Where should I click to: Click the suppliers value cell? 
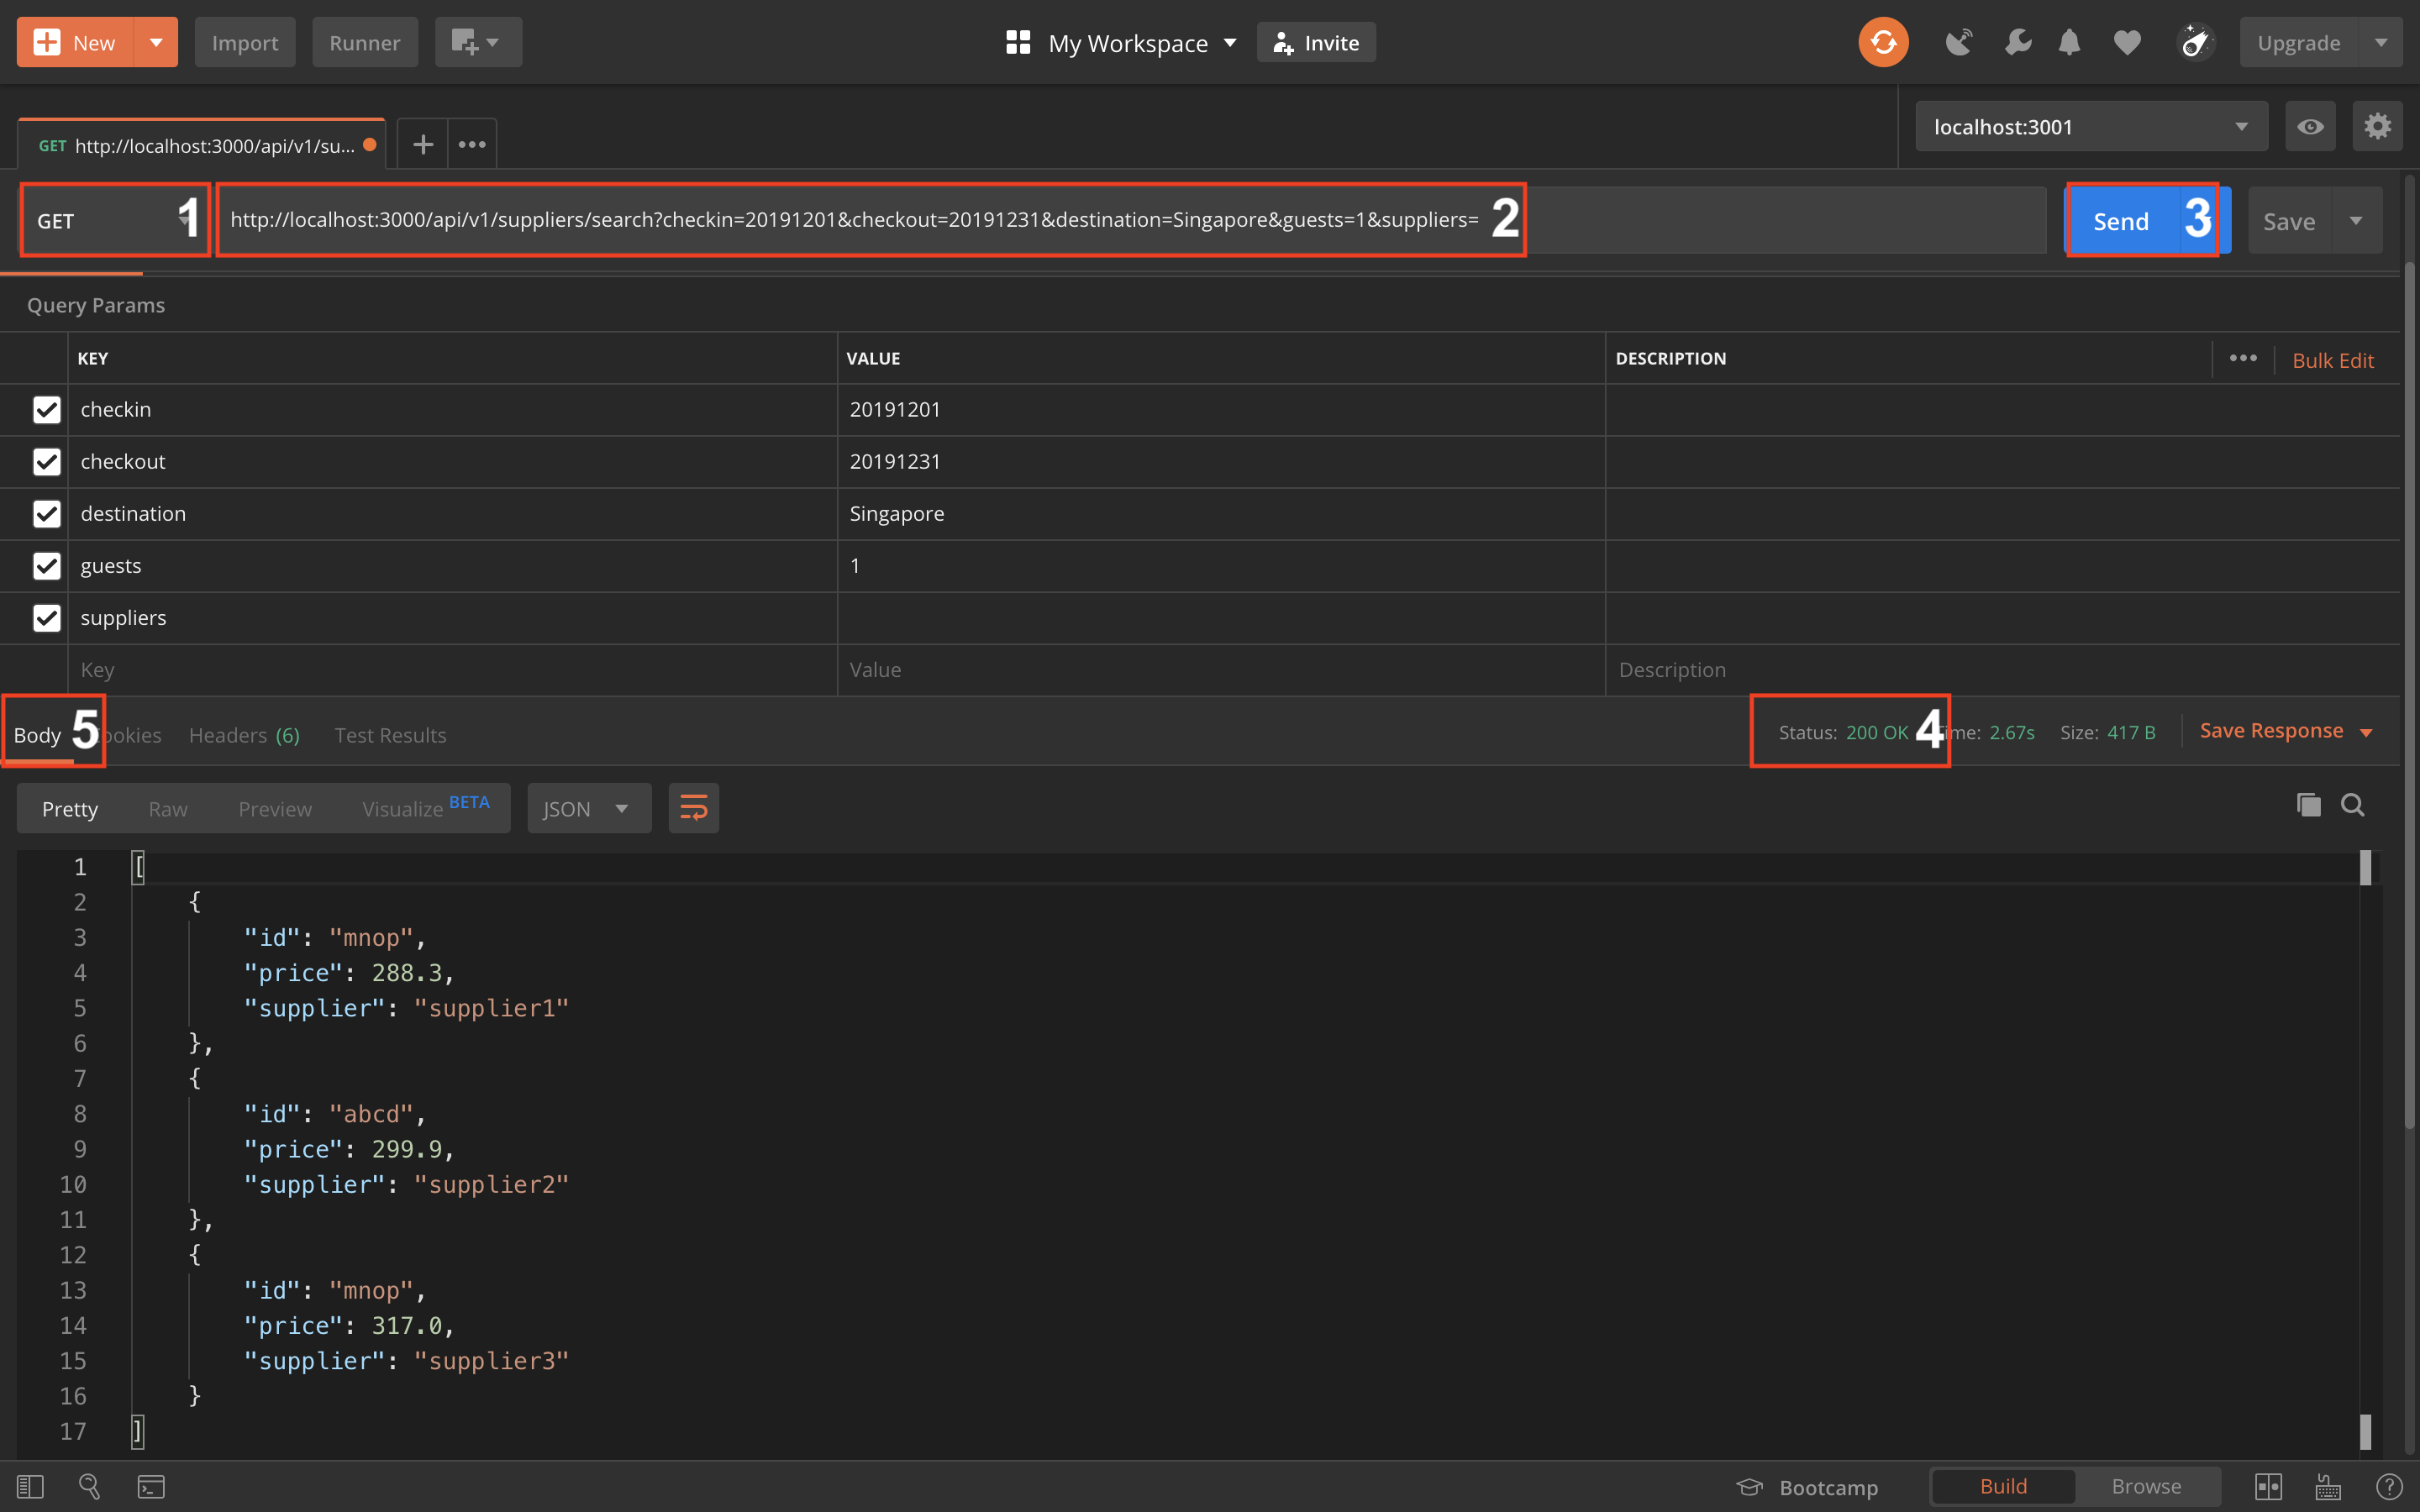point(1221,617)
